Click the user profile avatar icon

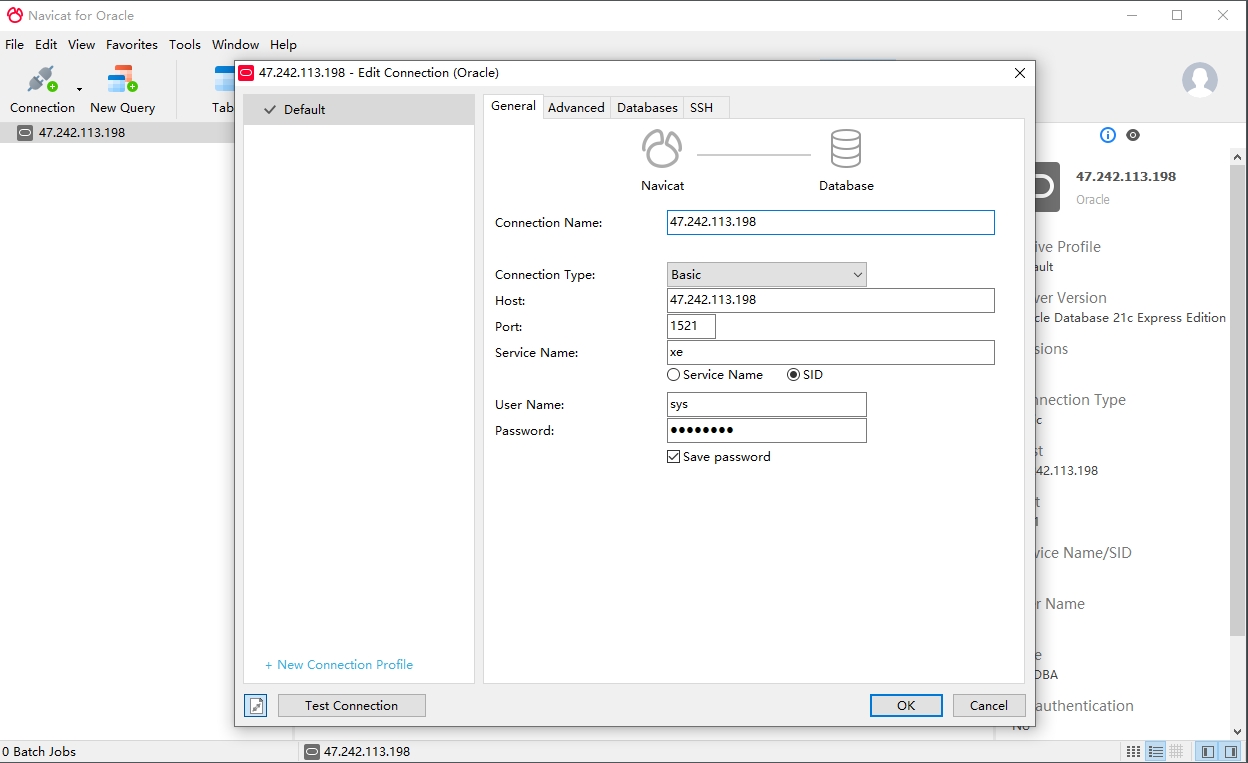pos(1199,80)
